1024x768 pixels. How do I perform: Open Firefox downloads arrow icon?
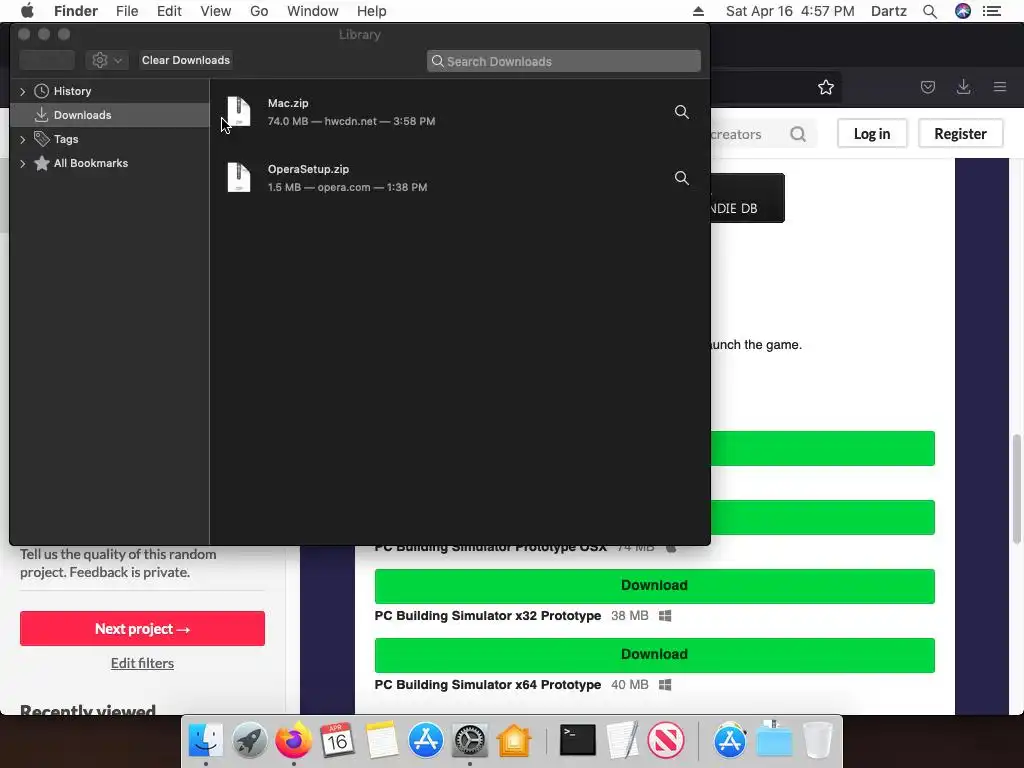pyautogui.click(x=963, y=87)
